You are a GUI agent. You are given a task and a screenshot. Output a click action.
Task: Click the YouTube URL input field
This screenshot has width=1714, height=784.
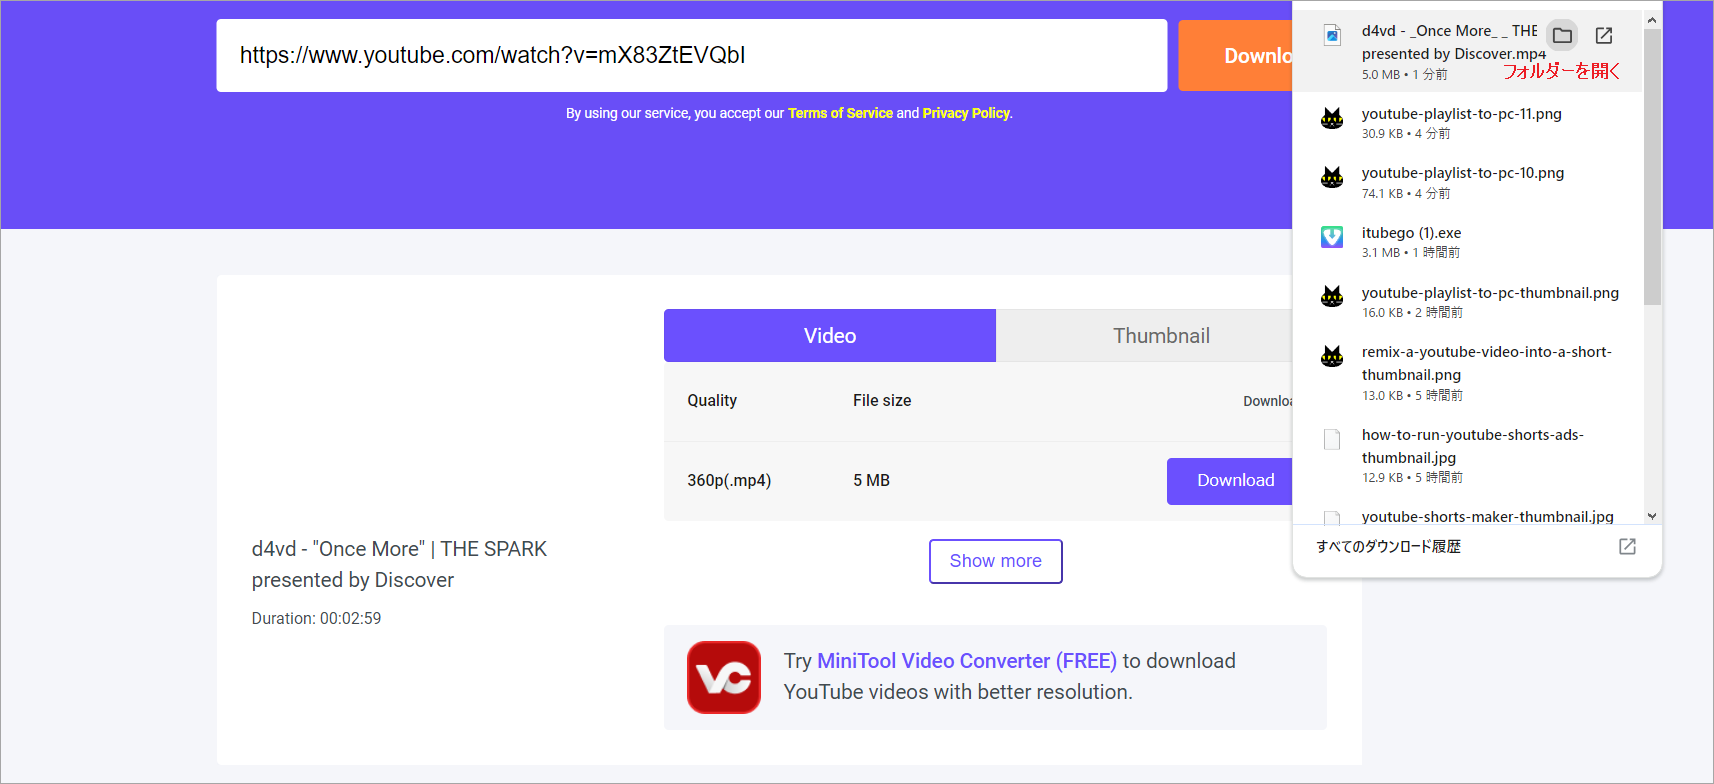tap(692, 56)
